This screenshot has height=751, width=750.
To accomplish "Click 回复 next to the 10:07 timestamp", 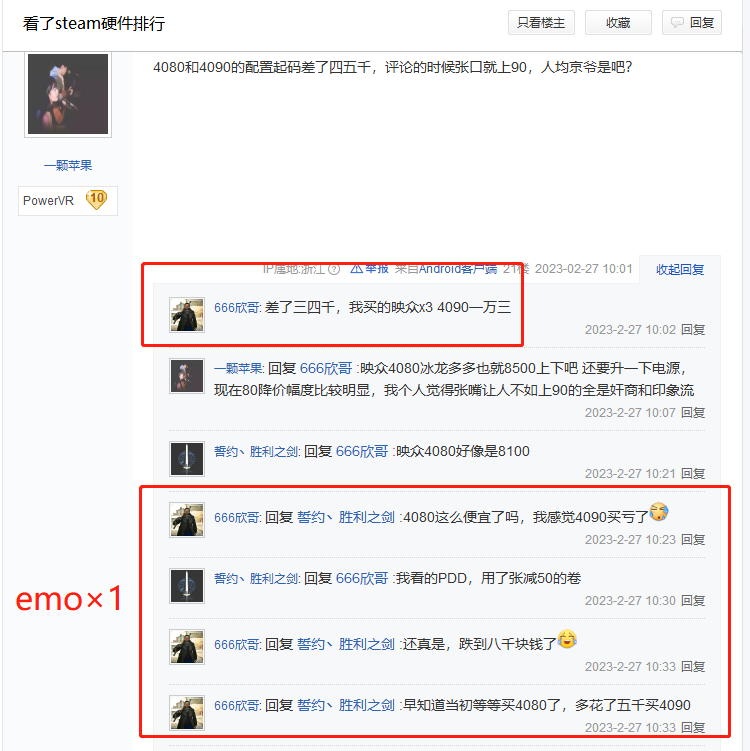I will pos(693,413).
